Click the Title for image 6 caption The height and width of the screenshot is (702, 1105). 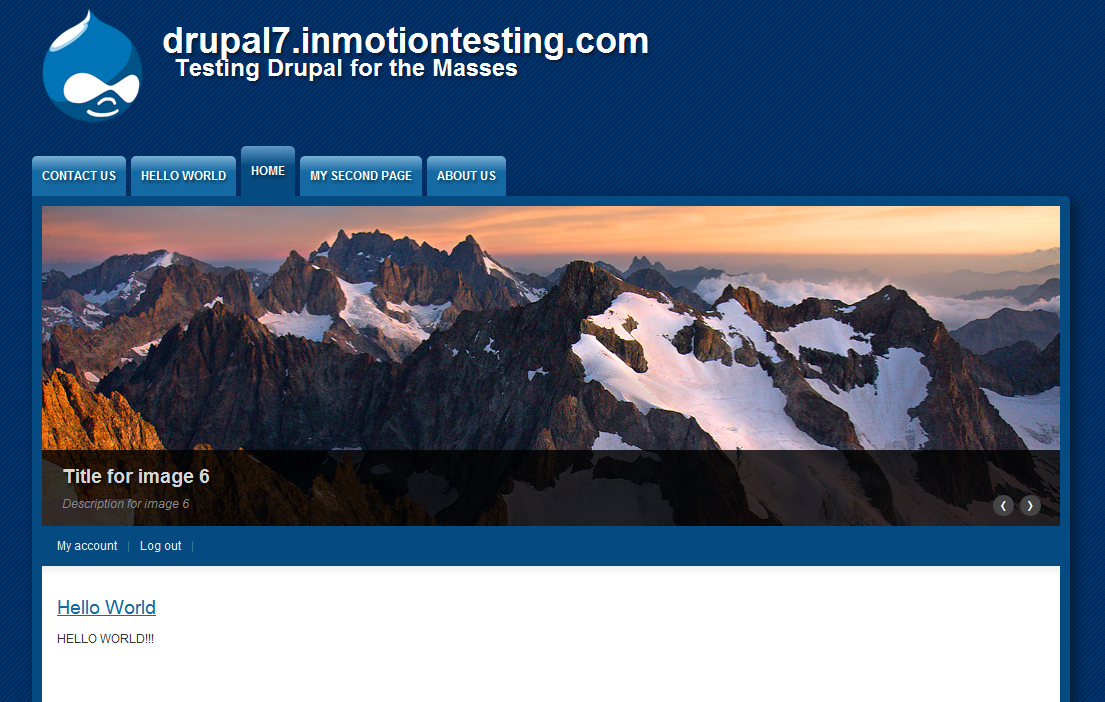coord(136,476)
